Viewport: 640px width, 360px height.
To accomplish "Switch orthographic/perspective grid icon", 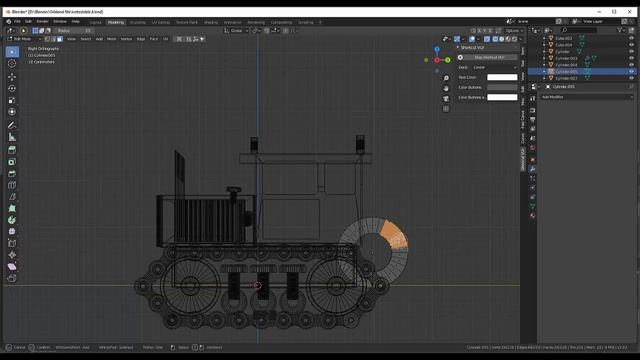I will tap(446, 109).
